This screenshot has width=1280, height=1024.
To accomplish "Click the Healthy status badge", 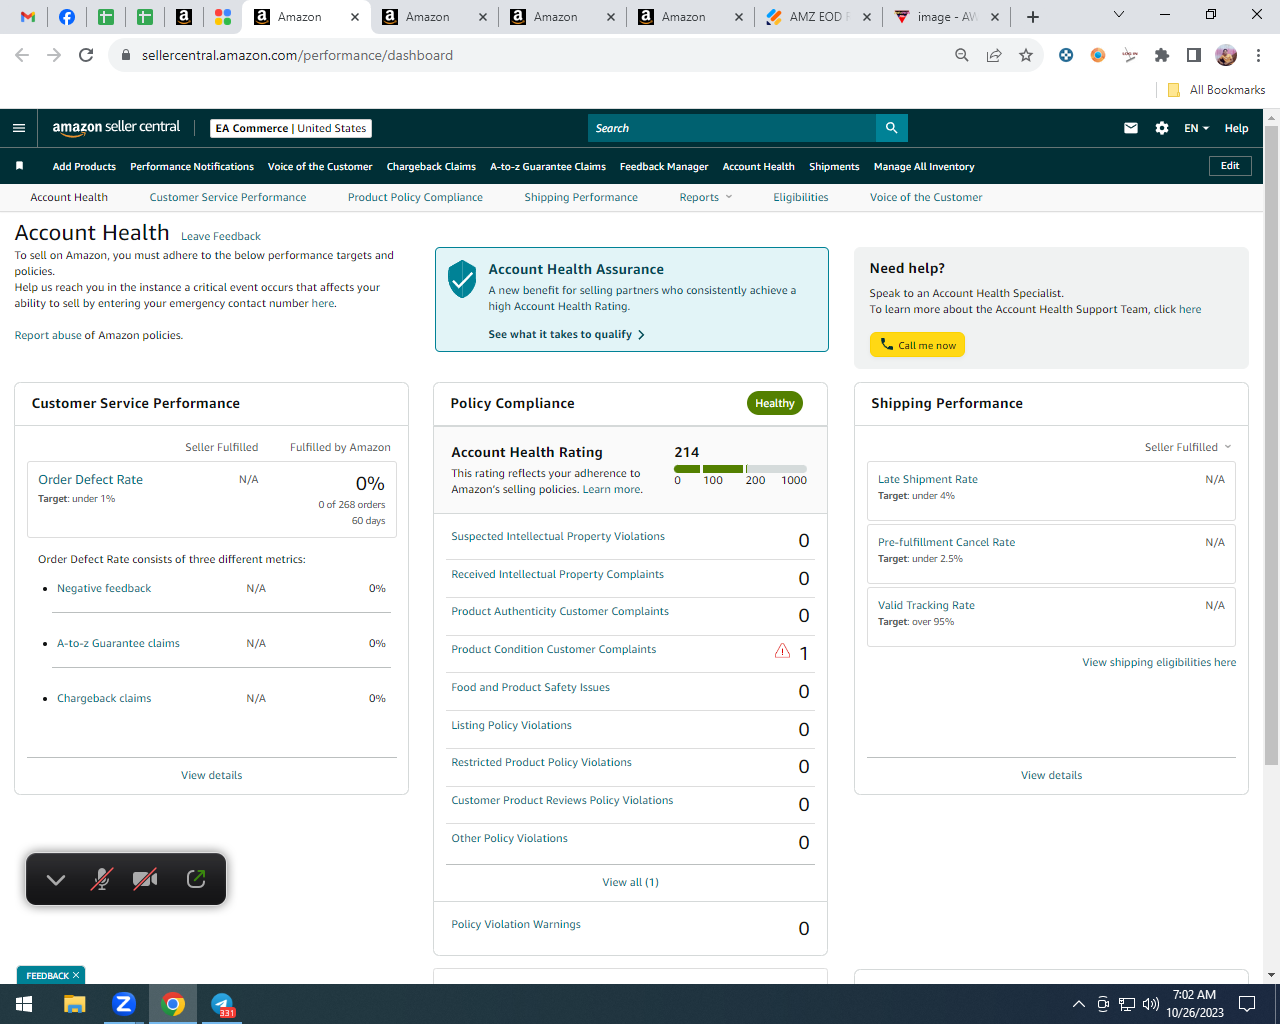I will [x=775, y=403].
